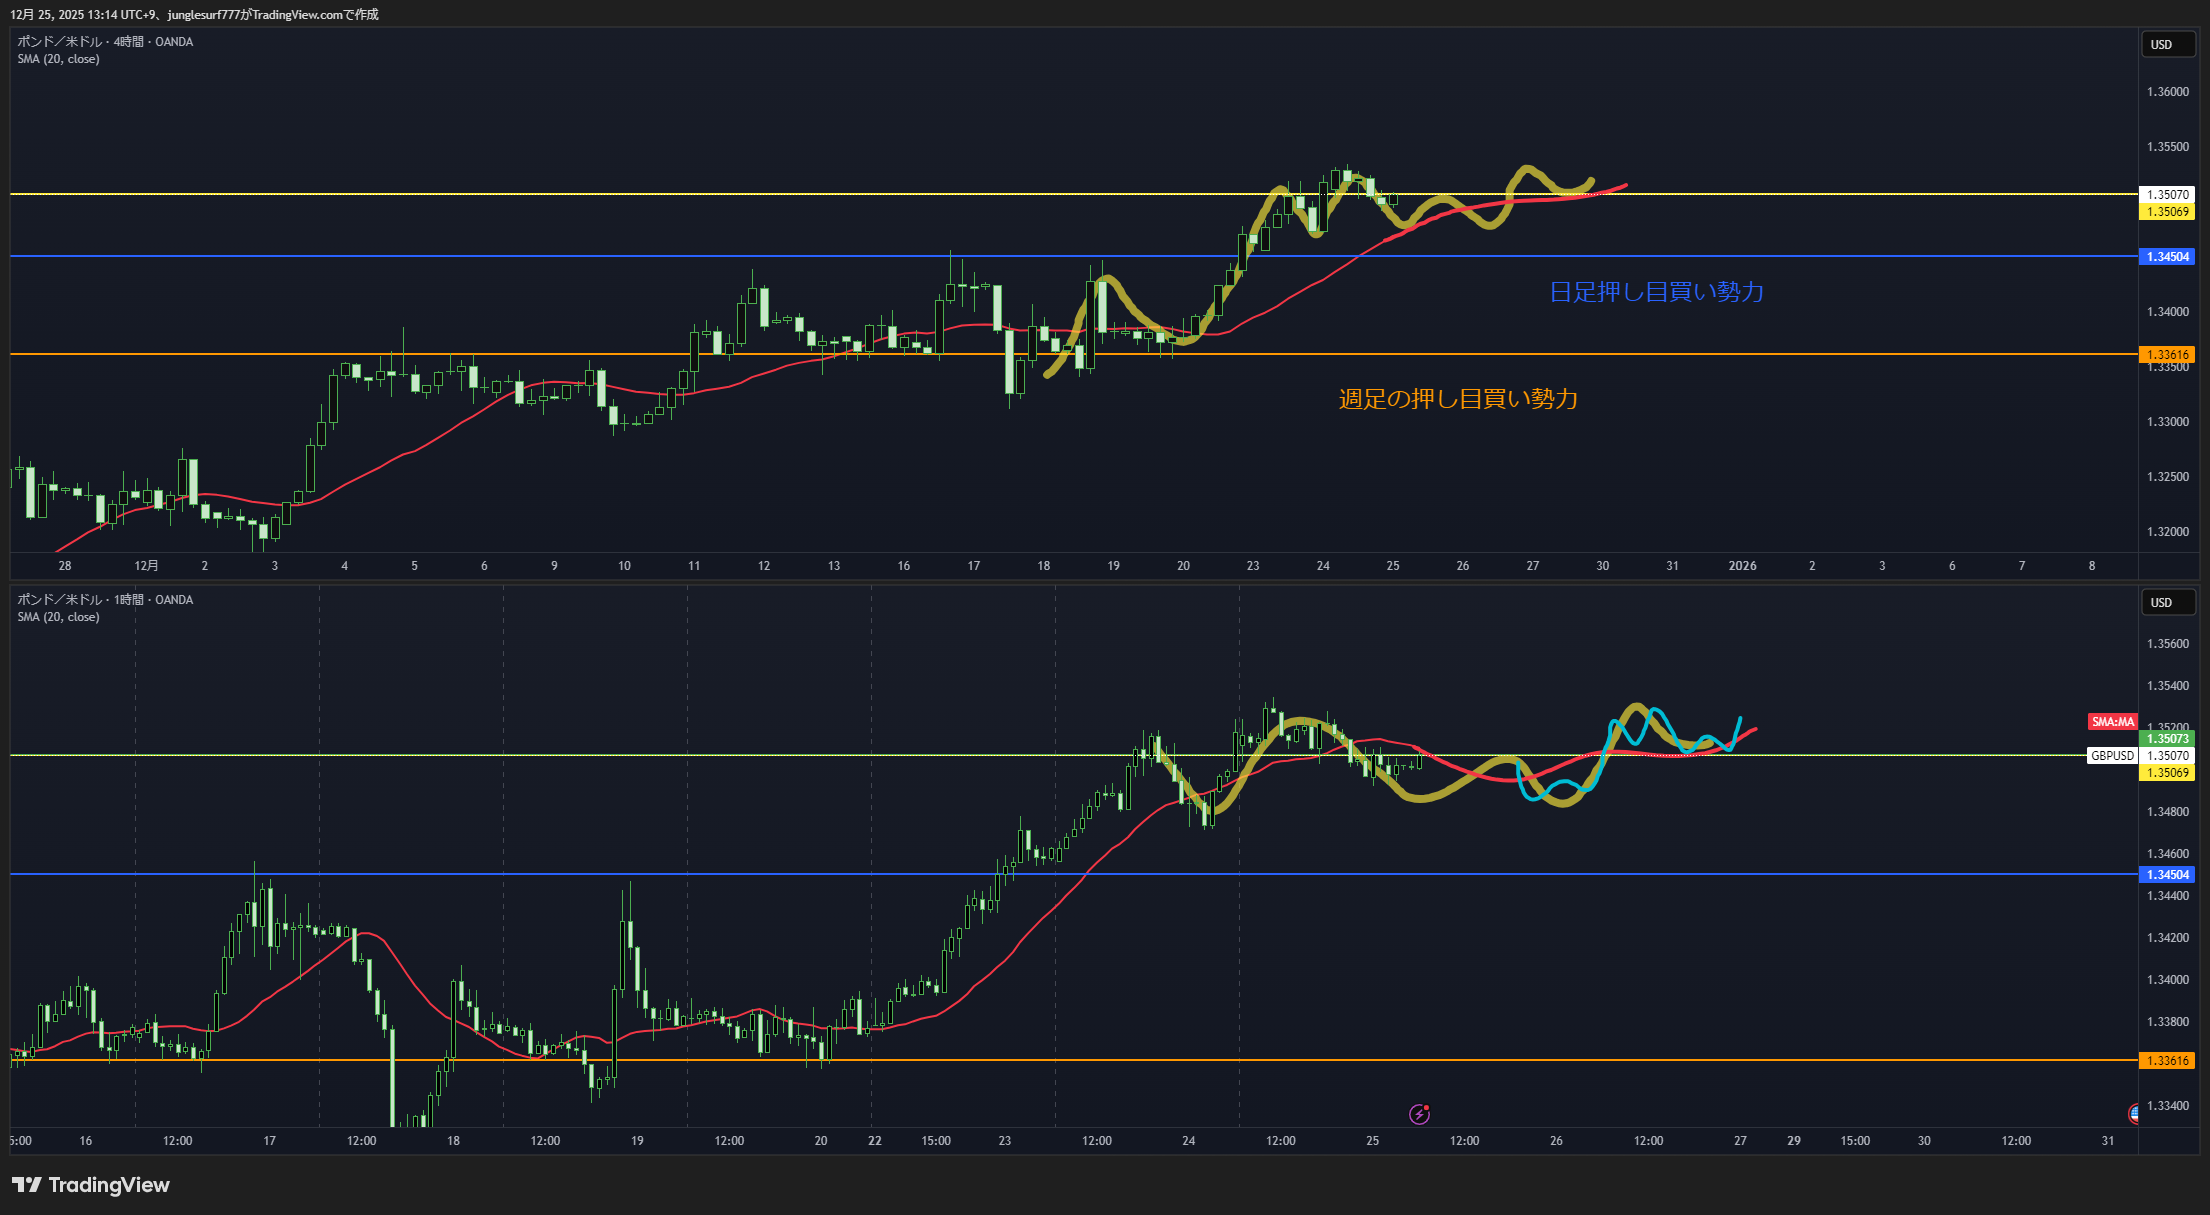Click the green 1.35073 price label
This screenshot has width=2210, height=1215.
tap(2167, 739)
